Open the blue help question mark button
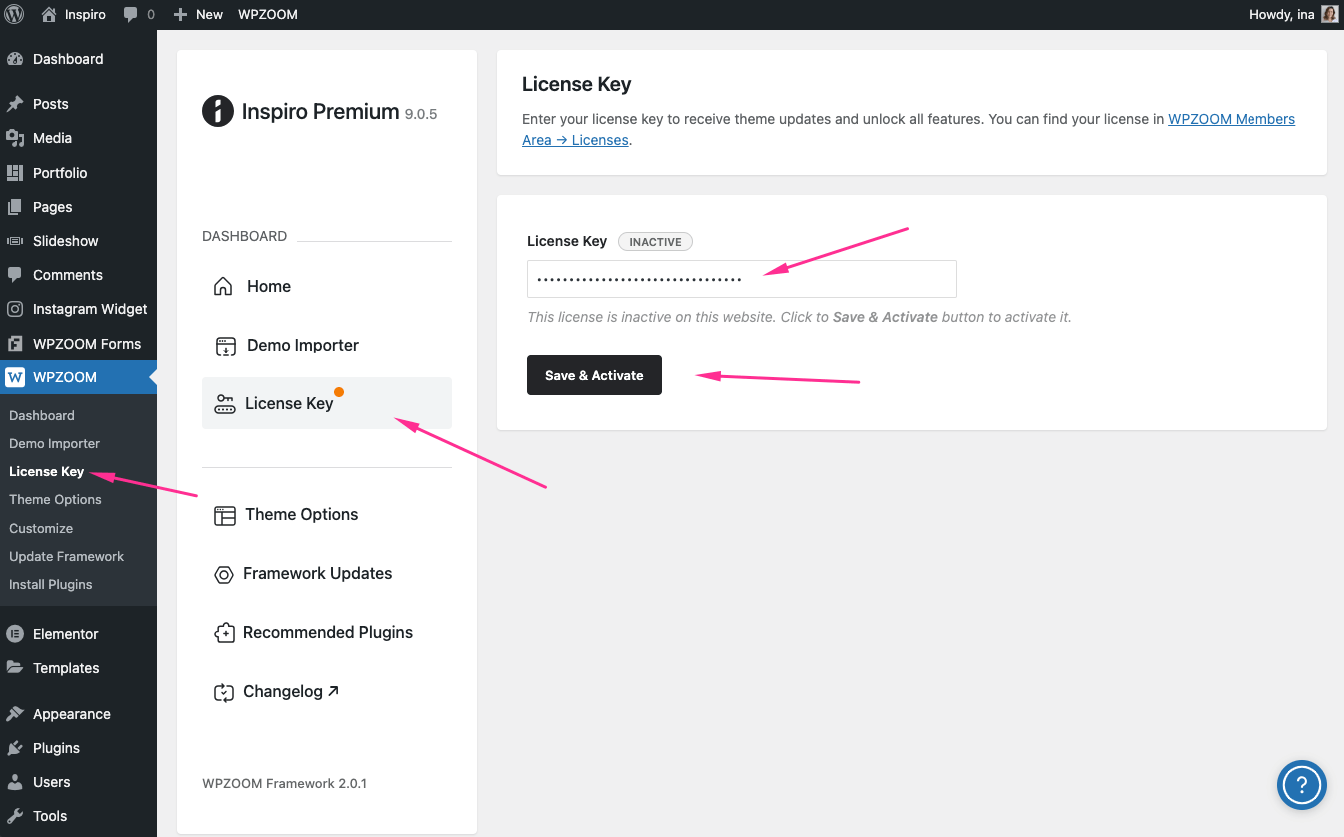The image size is (1344, 837). 1301,784
